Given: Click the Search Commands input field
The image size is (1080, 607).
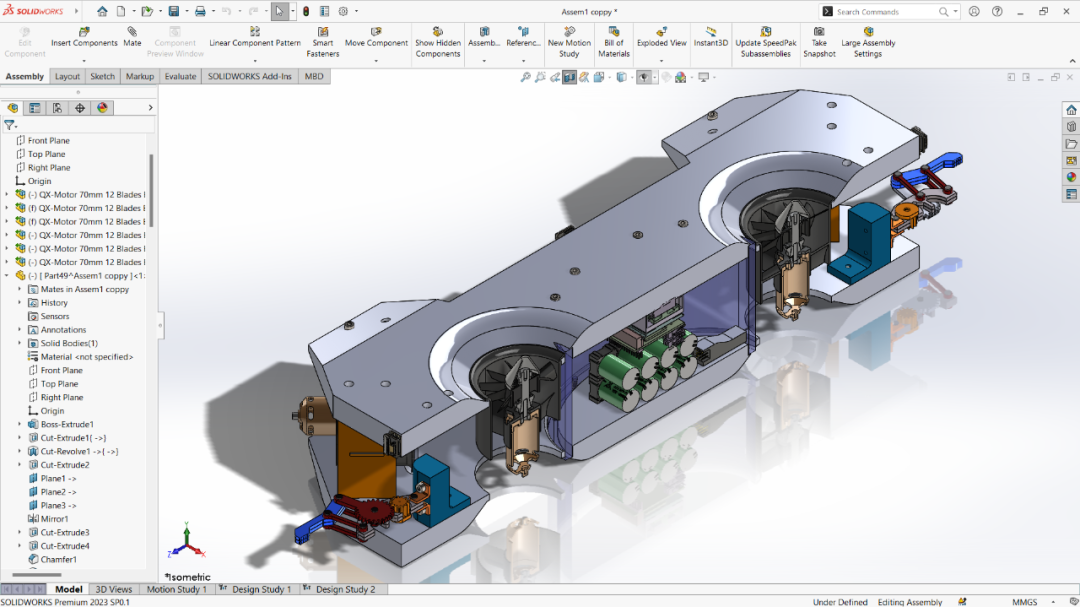Looking at the screenshot, I should [x=885, y=12].
